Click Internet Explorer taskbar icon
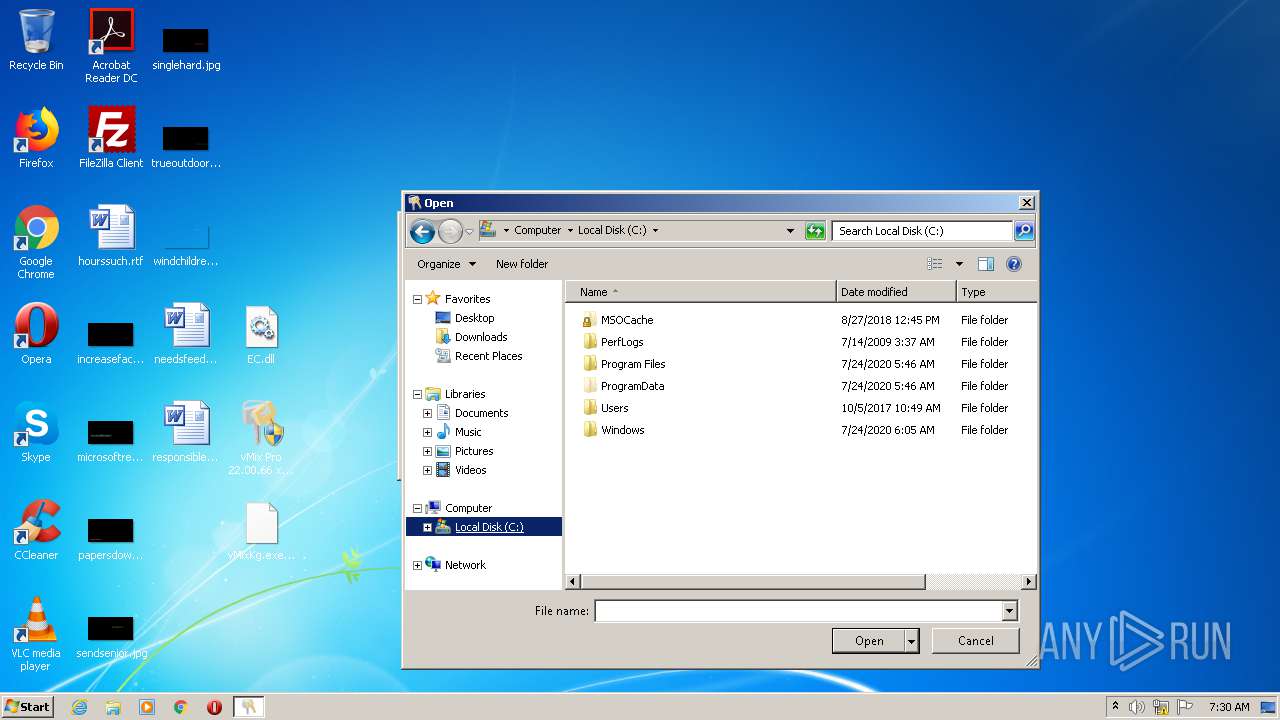The height and width of the screenshot is (720, 1280). click(79, 707)
